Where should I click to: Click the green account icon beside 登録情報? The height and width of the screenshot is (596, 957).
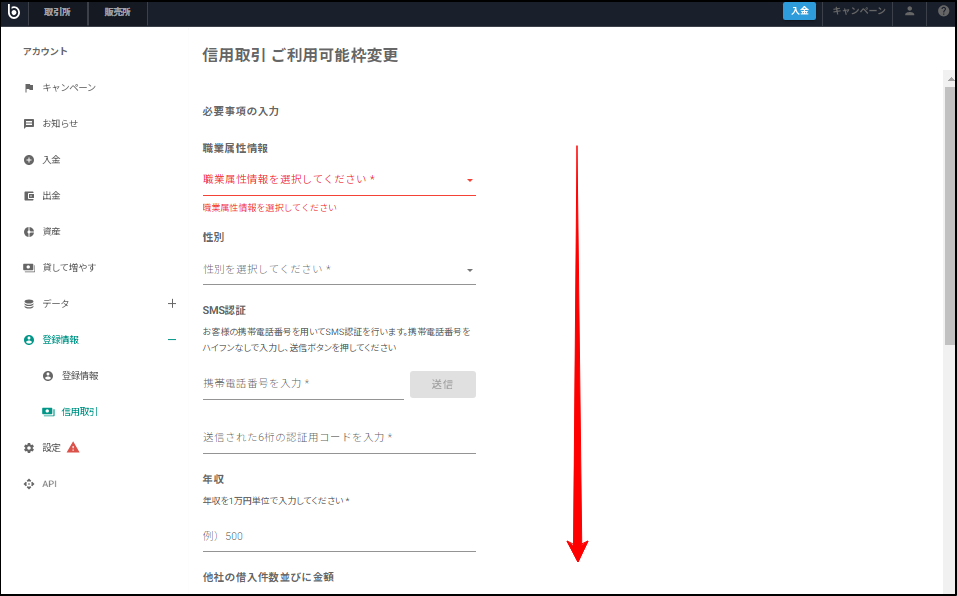[x=29, y=340]
